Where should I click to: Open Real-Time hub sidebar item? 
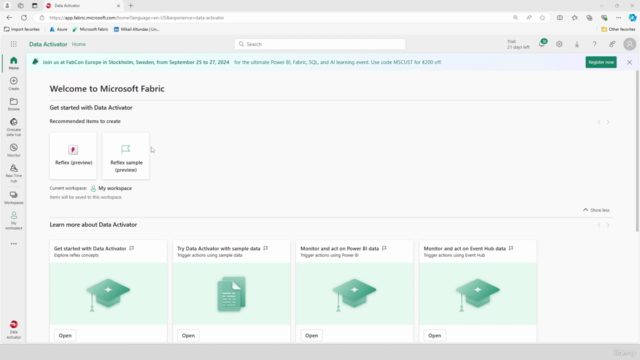[x=13, y=173]
